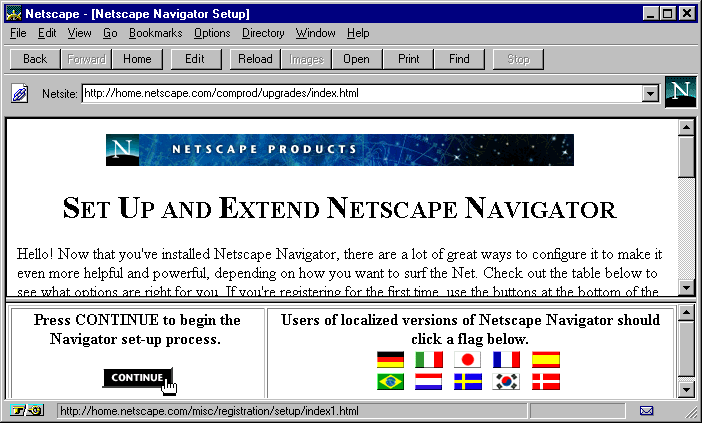The image size is (702, 423).
Task: Click the main page scrollbar down arrow
Action: (686, 288)
